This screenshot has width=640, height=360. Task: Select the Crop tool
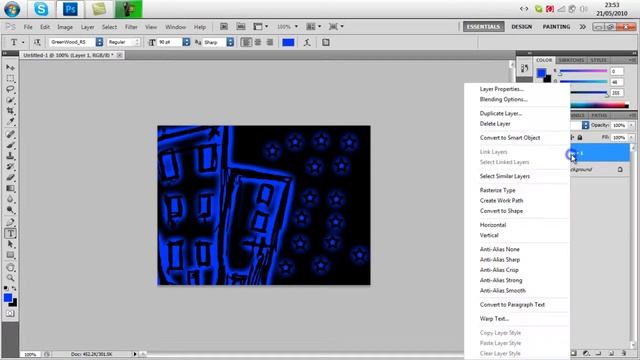[10, 111]
